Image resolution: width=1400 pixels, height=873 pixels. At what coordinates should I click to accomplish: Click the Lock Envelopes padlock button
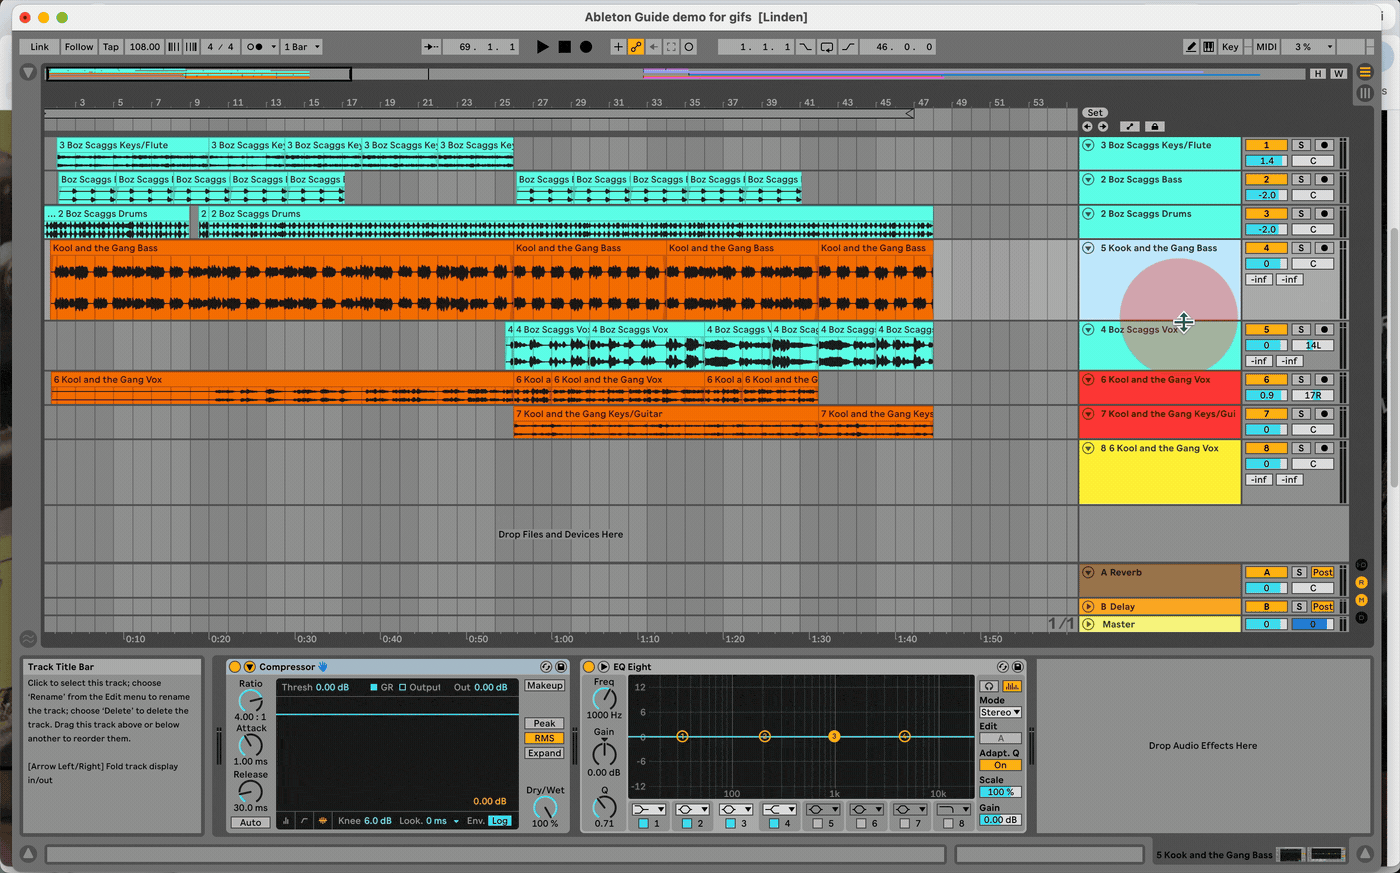tap(1154, 127)
